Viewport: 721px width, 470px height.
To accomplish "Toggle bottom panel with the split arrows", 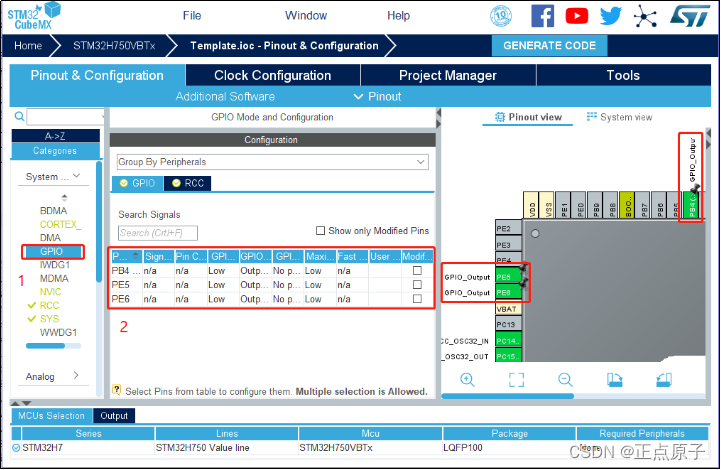I will (x=21, y=403).
